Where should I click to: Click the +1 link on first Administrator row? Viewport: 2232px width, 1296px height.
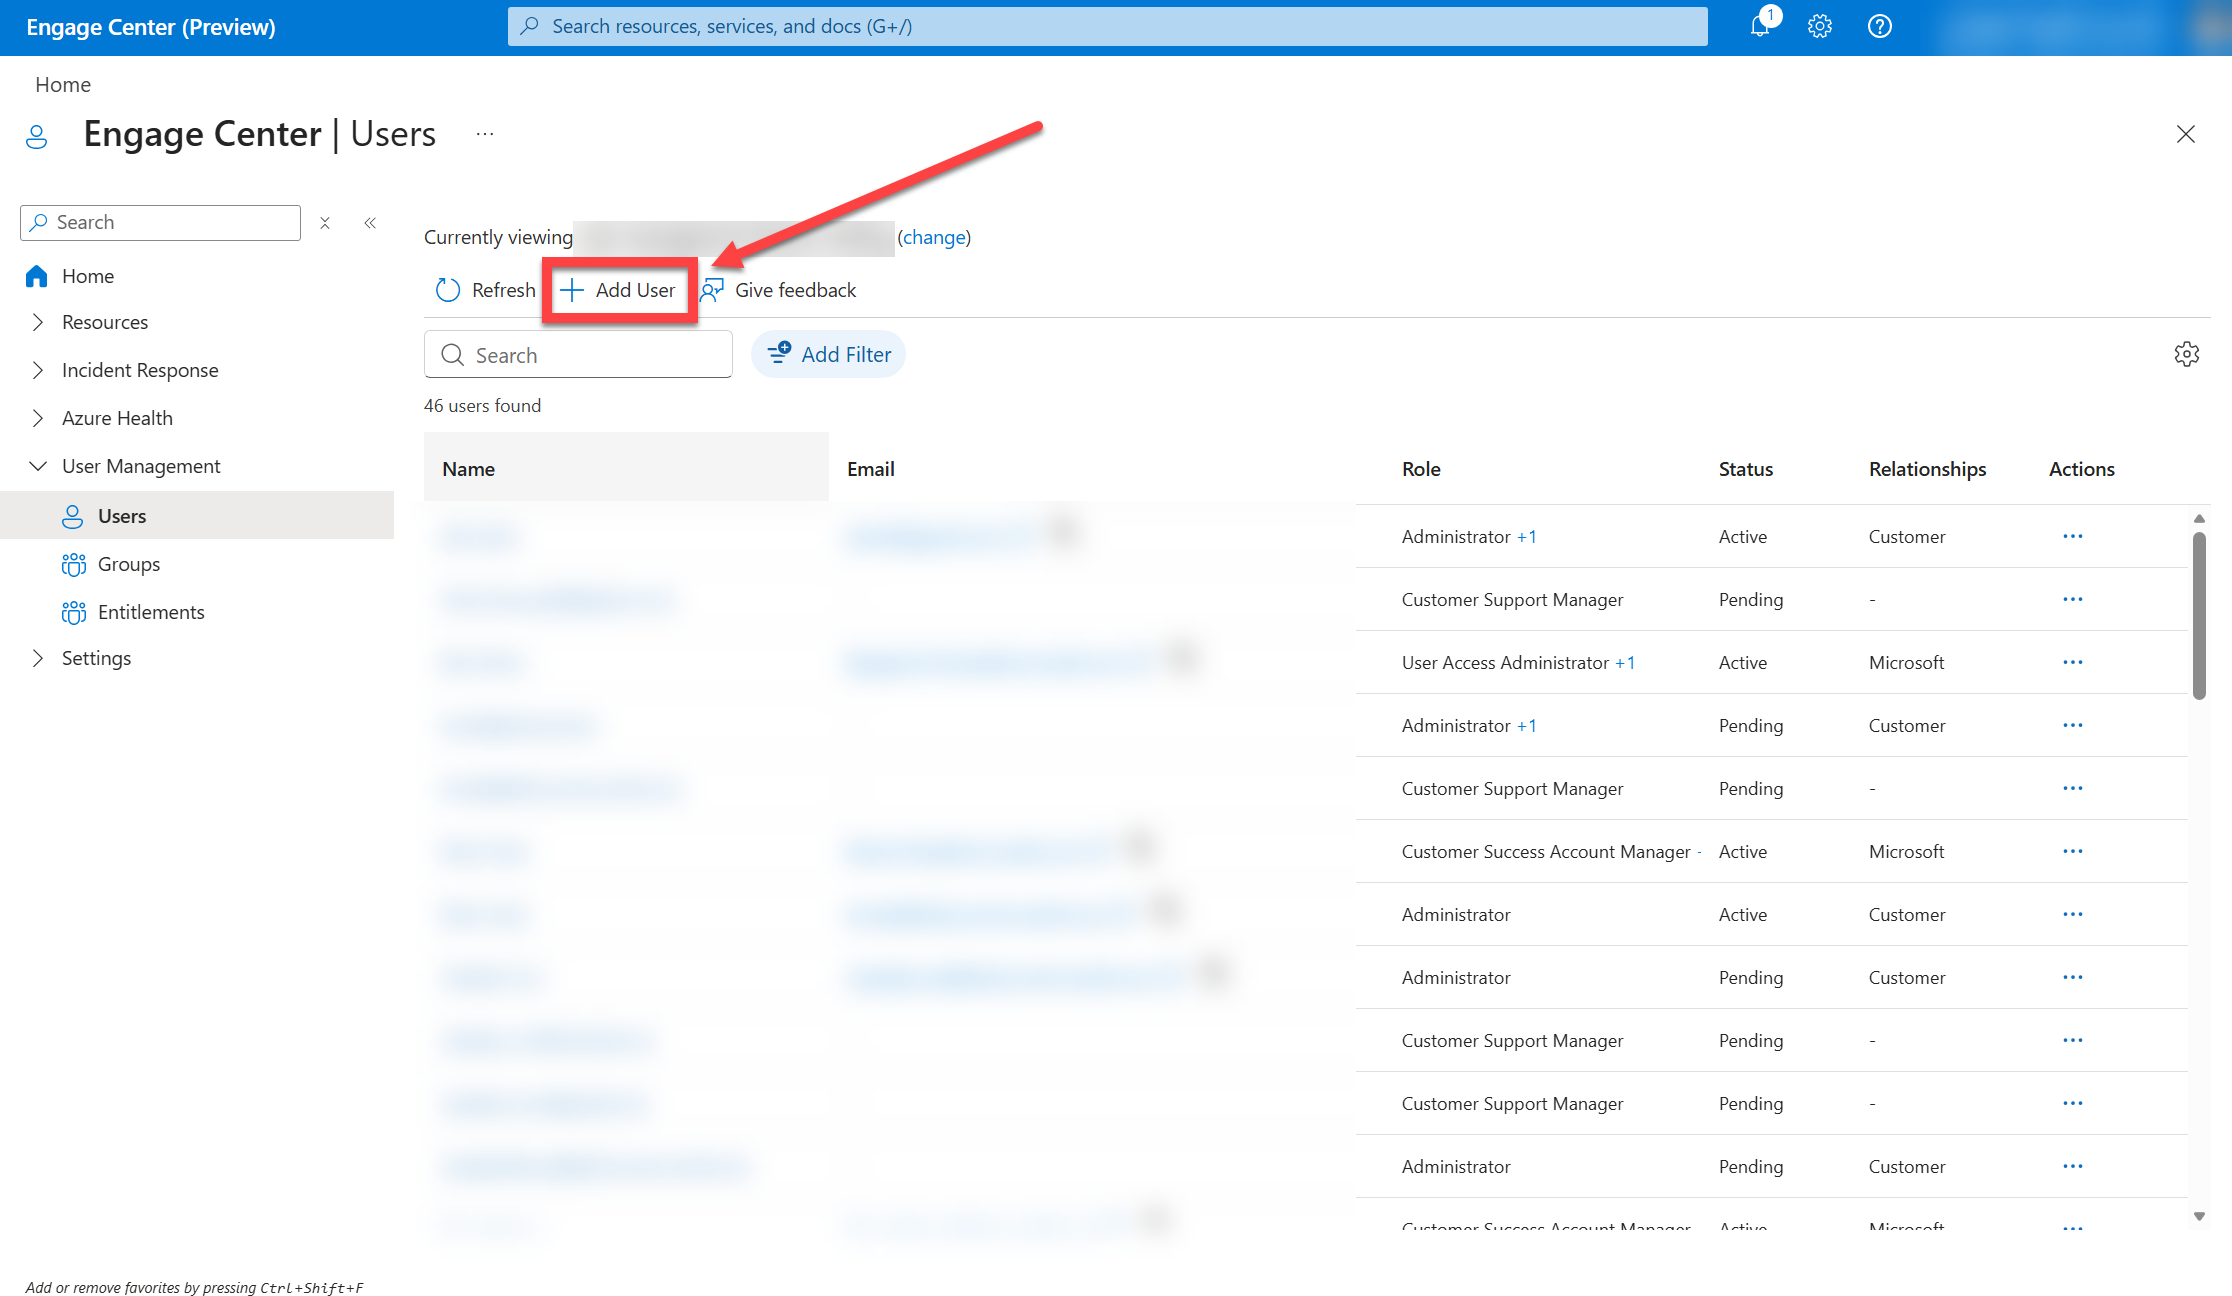pos(1527,537)
